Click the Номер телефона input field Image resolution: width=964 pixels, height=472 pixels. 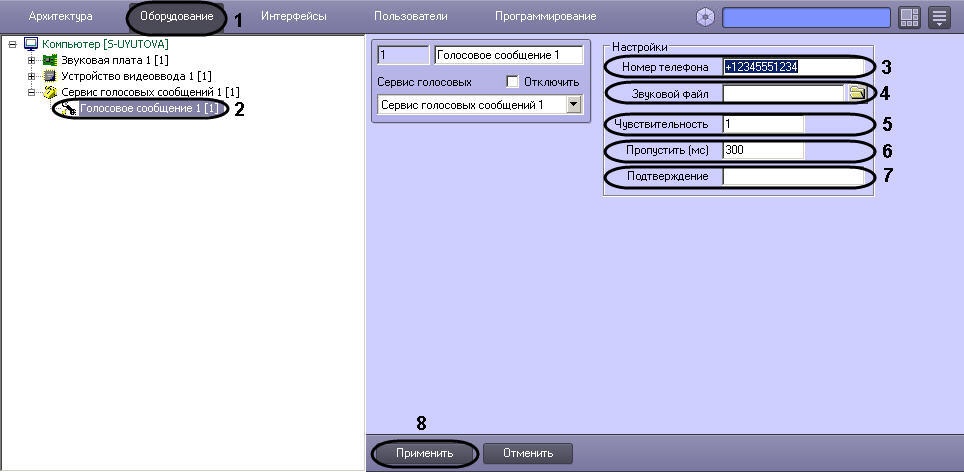pos(790,67)
